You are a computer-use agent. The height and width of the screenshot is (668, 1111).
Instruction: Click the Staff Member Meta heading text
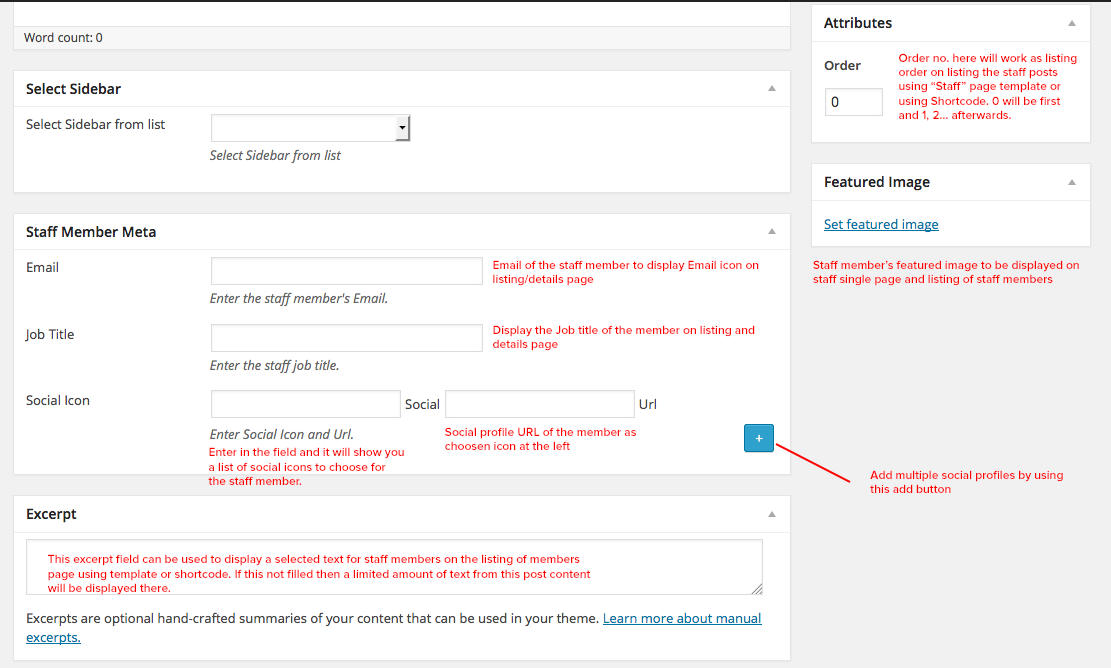pyautogui.click(x=91, y=232)
